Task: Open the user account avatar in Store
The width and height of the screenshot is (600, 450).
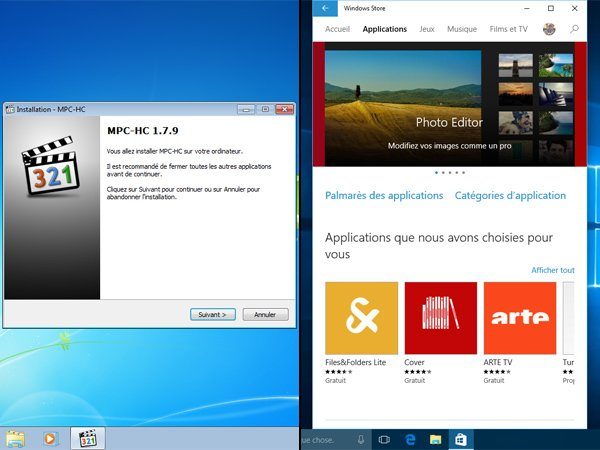Action: (x=549, y=29)
